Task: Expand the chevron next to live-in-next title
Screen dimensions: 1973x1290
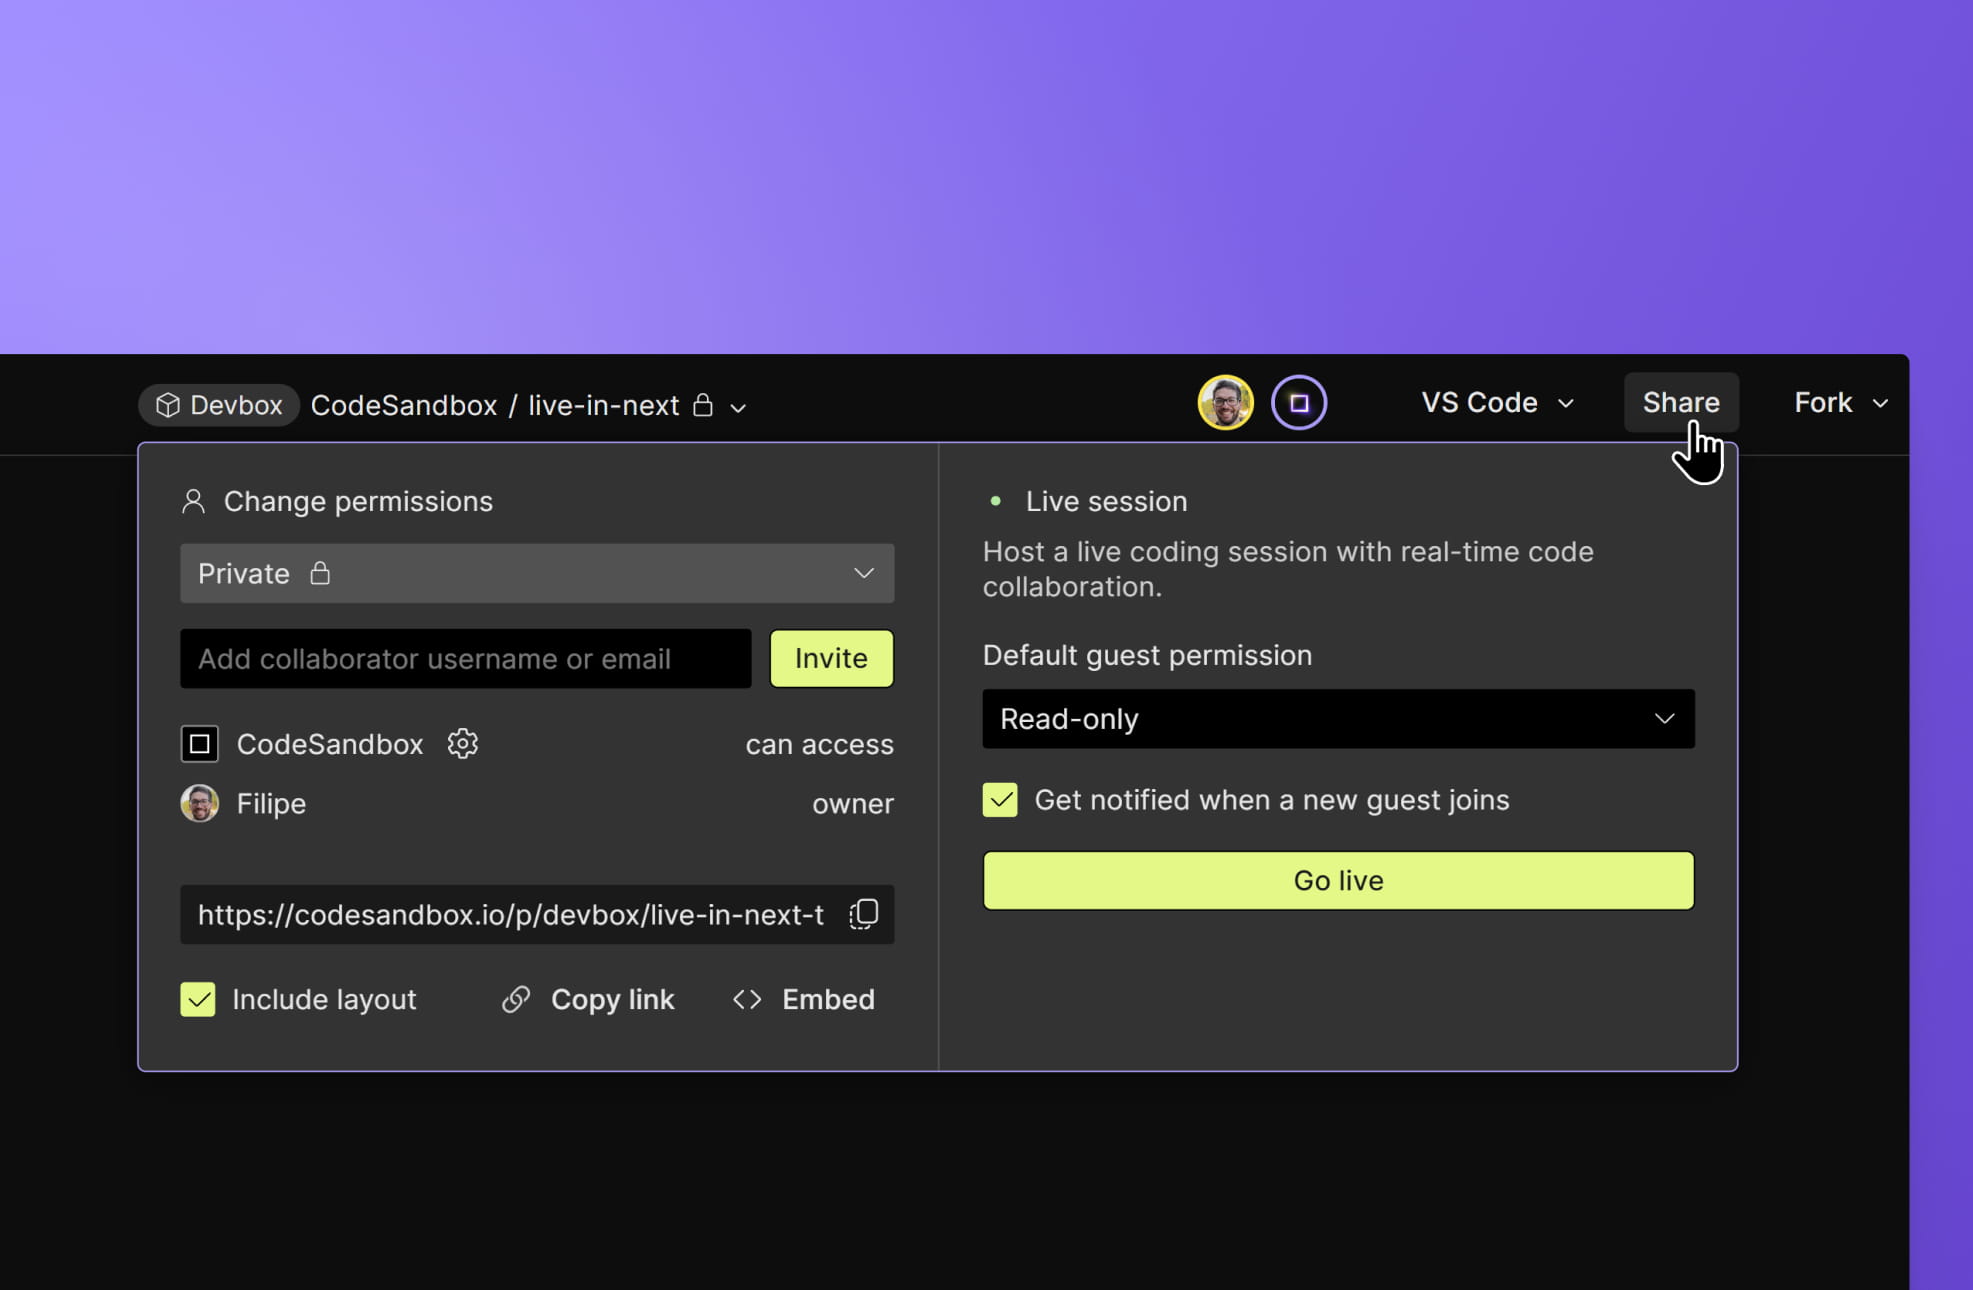Action: pos(738,408)
